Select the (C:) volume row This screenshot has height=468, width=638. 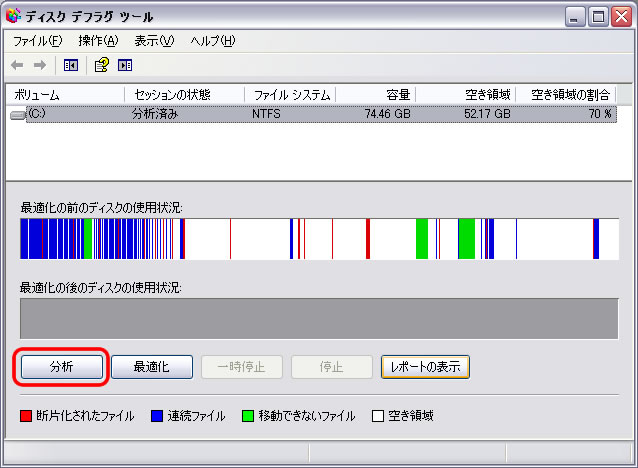point(312,114)
